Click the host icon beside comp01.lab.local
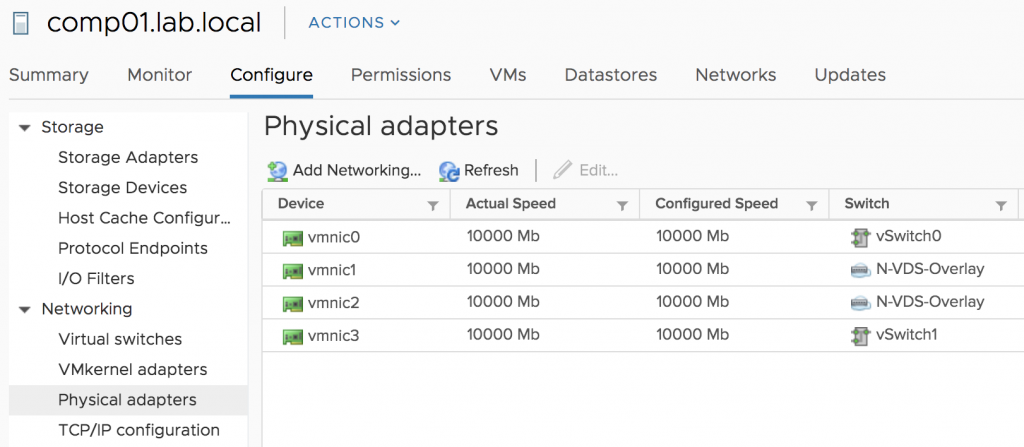The width and height of the screenshot is (1024, 447). pyautogui.click(x=21, y=24)
